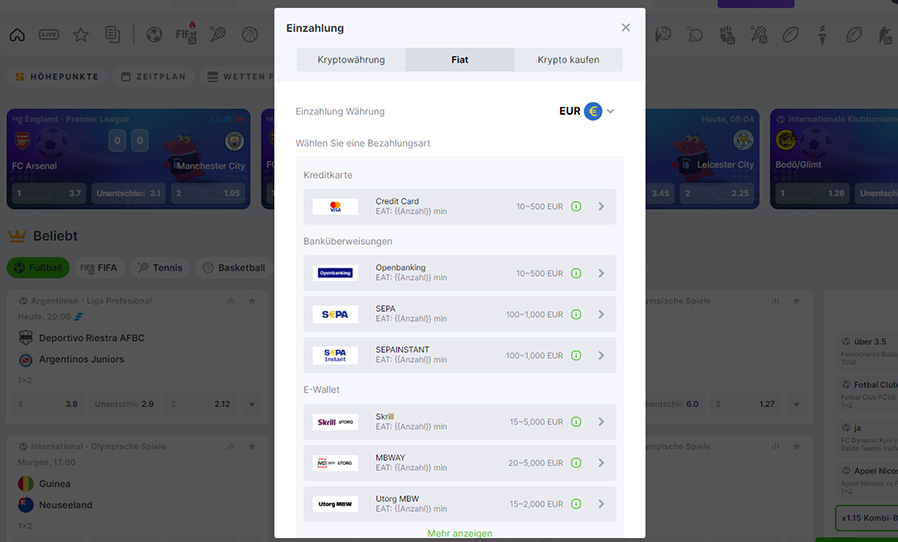Open the Credit Card payment chevron

coord(601,206)
